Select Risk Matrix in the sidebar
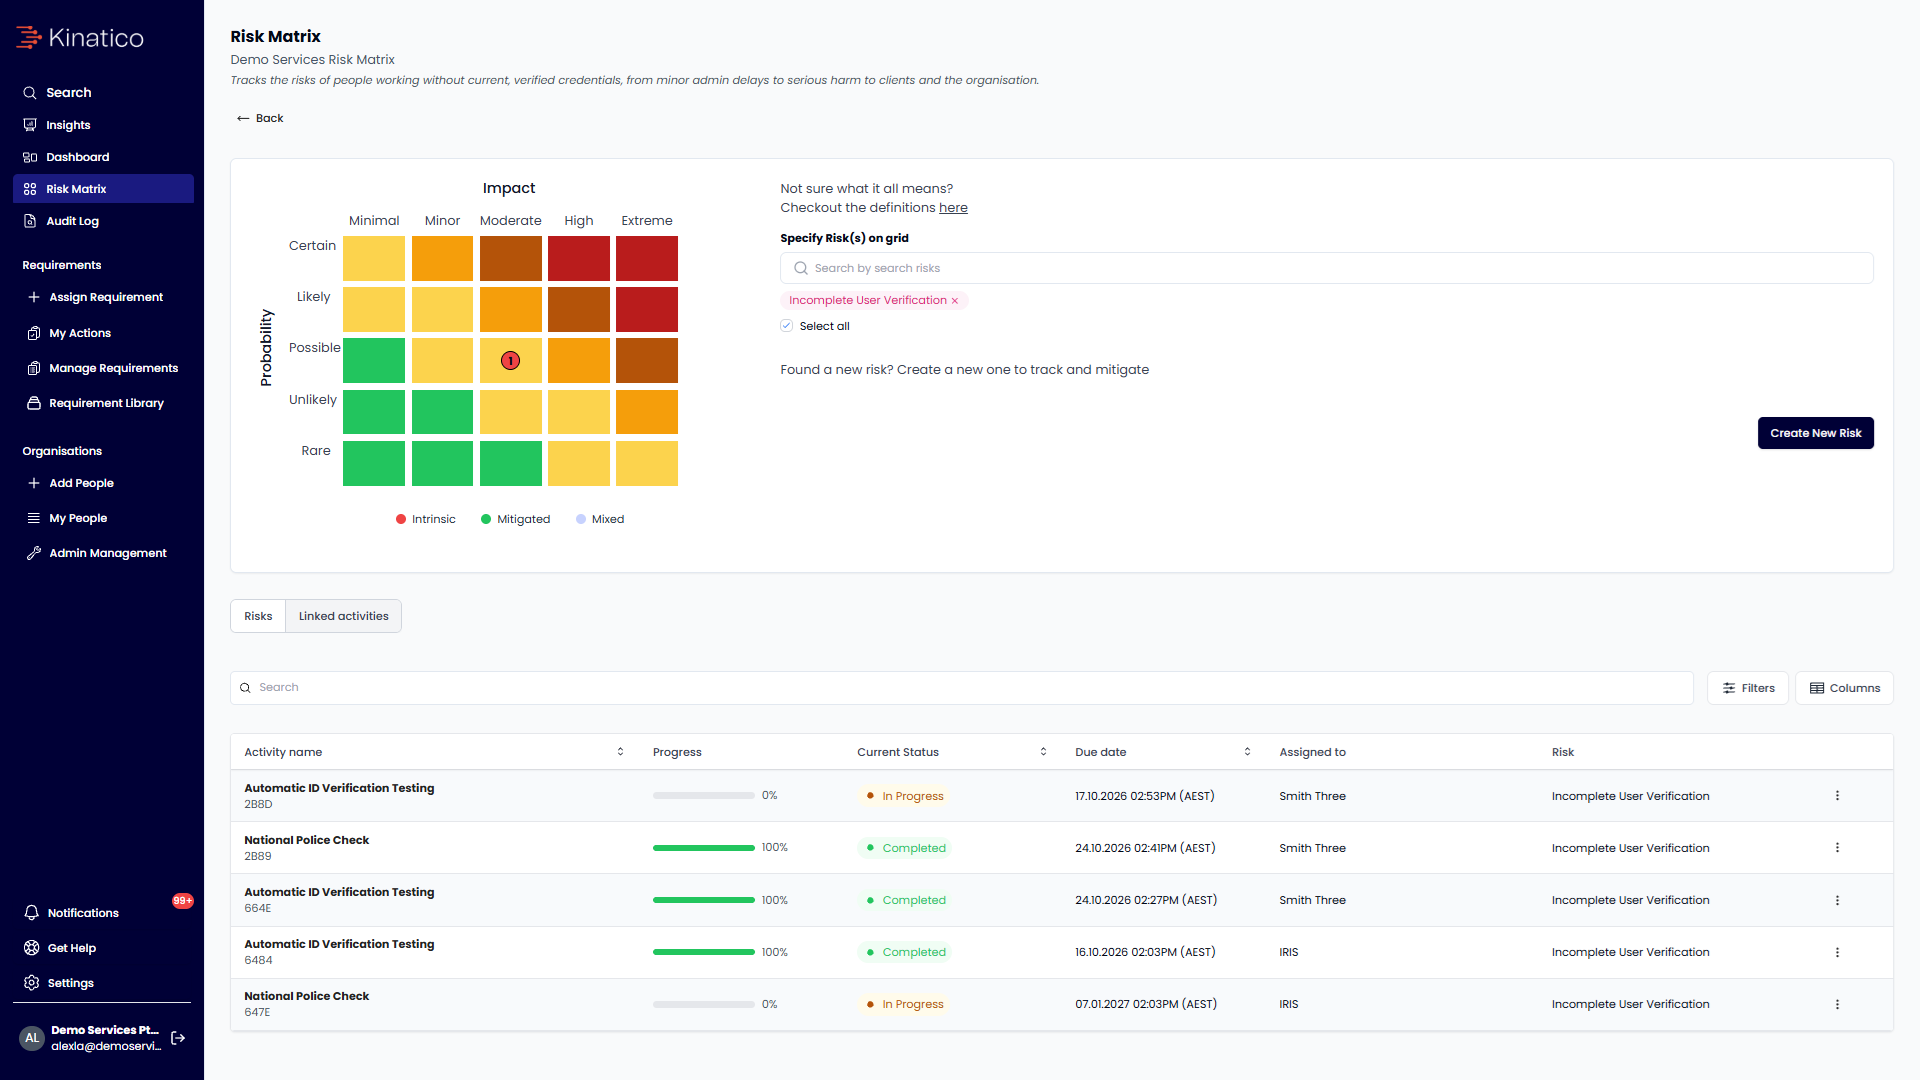The width and height of the screenshot is (1920, 1080). click(103, 189)
